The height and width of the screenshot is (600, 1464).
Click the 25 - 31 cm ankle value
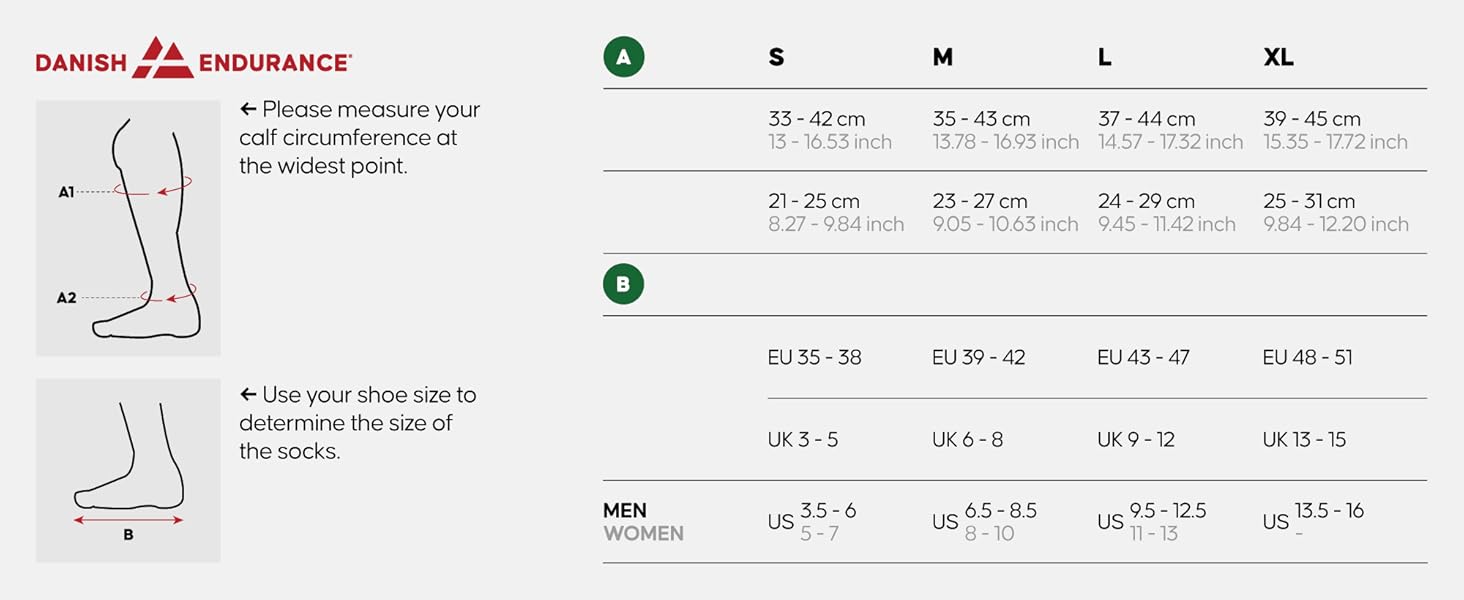[x=1309, y=201]
